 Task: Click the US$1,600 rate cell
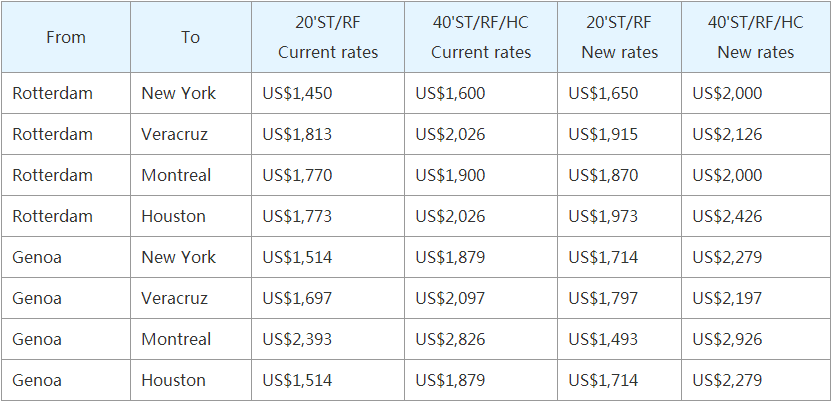(450, 93)
